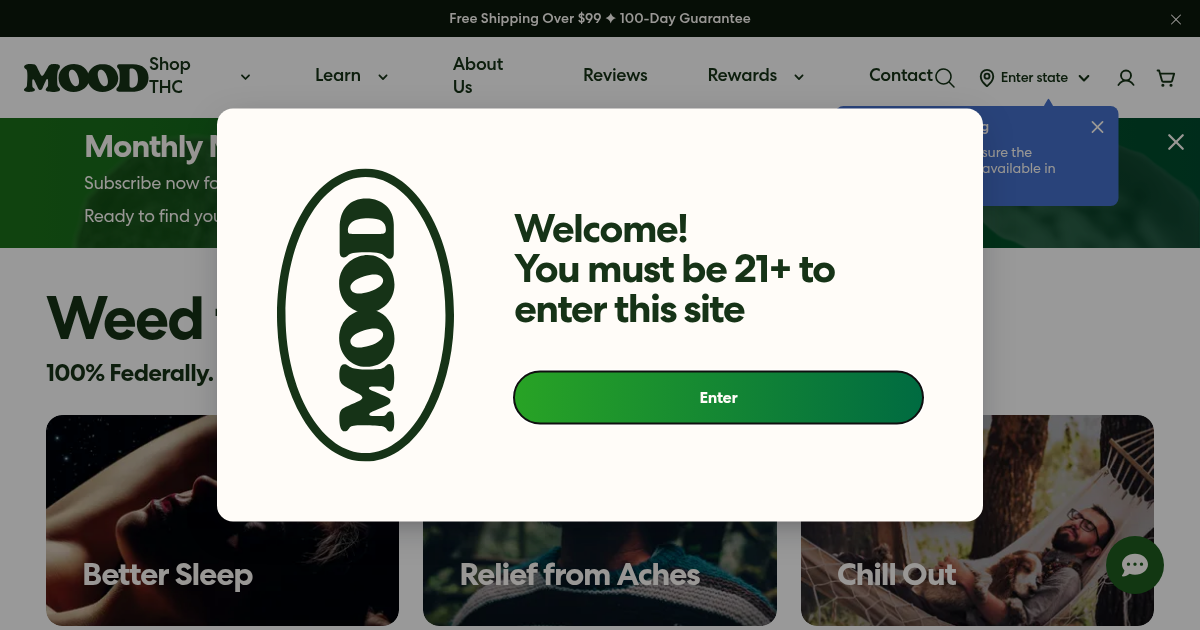This screenshot has height=630, width=1200.
Task: Expand the Shop THC dropdown chevron
Action: point(245,77)
